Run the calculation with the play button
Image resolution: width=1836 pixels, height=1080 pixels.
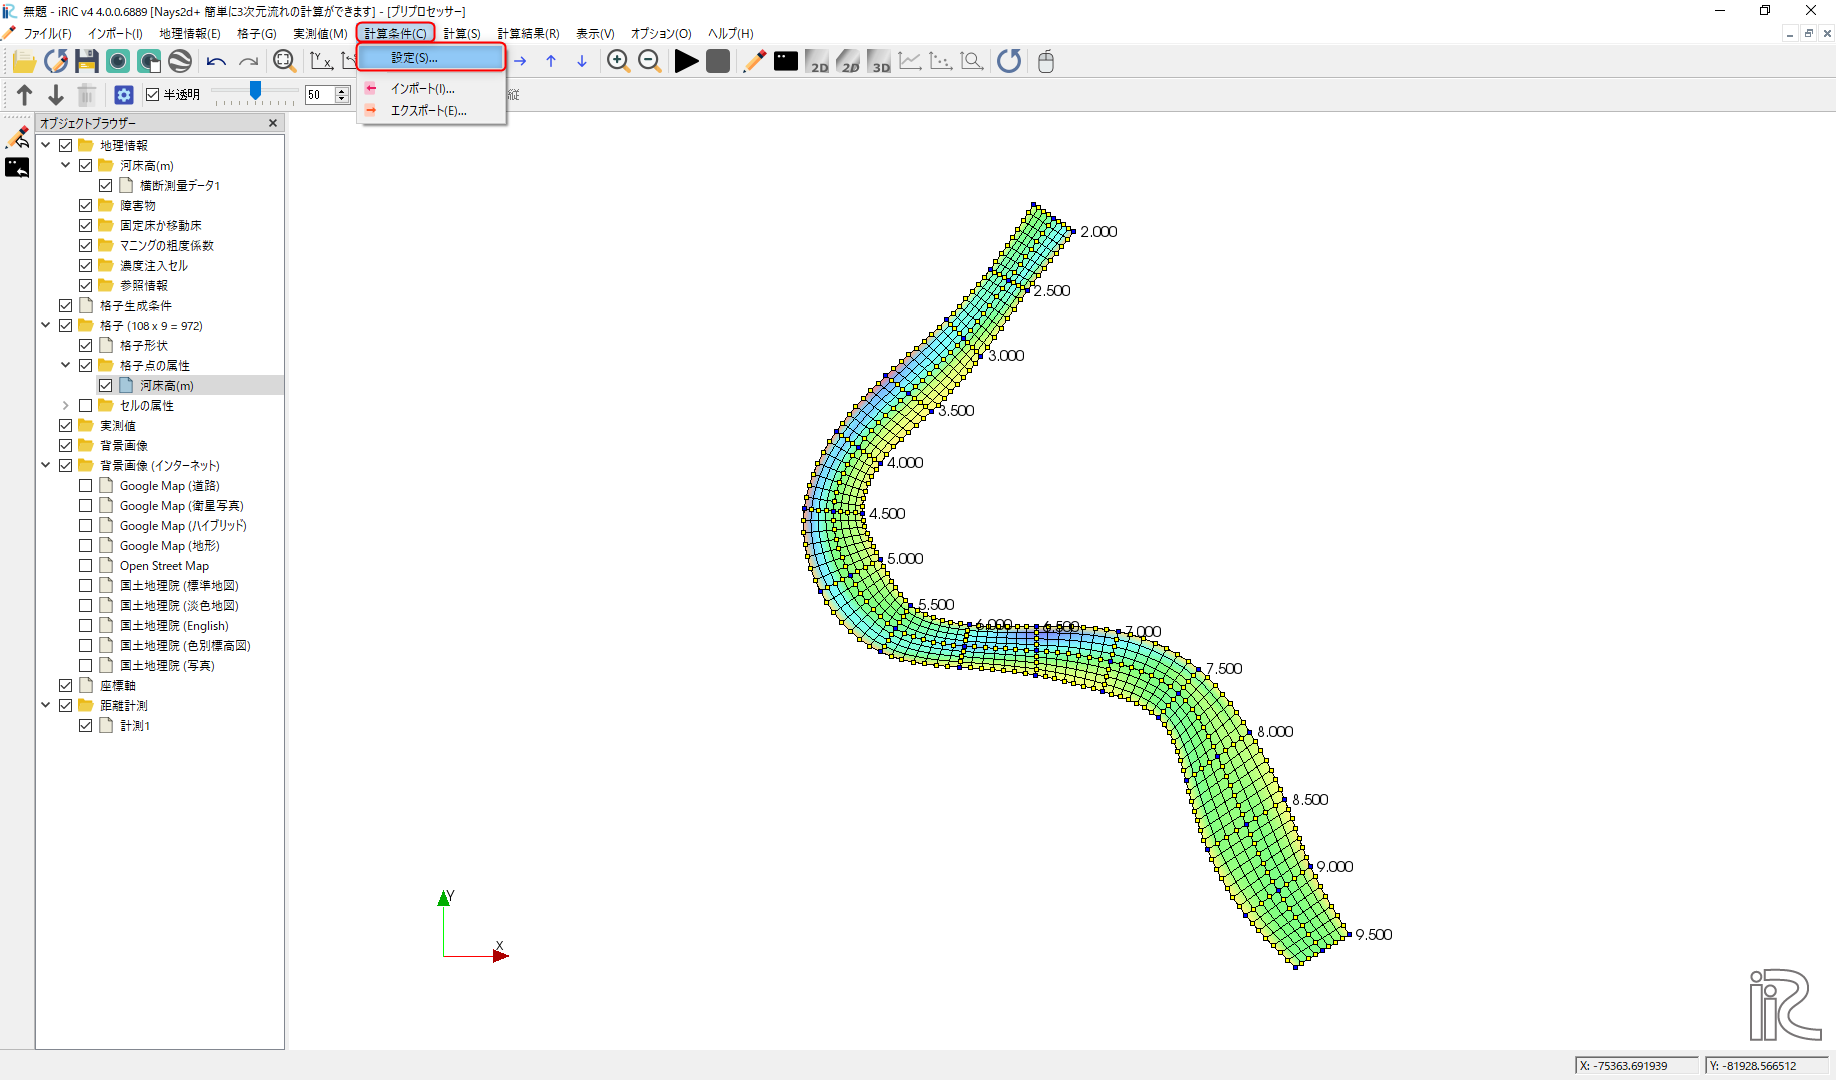[x=686, y=62]
